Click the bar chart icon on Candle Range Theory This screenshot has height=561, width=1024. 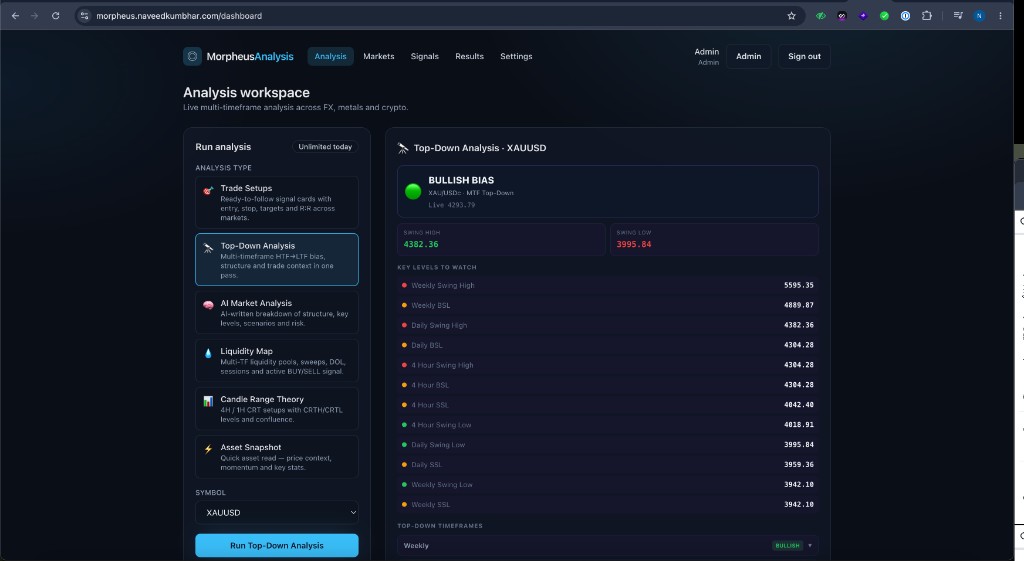tap(208, 401)
